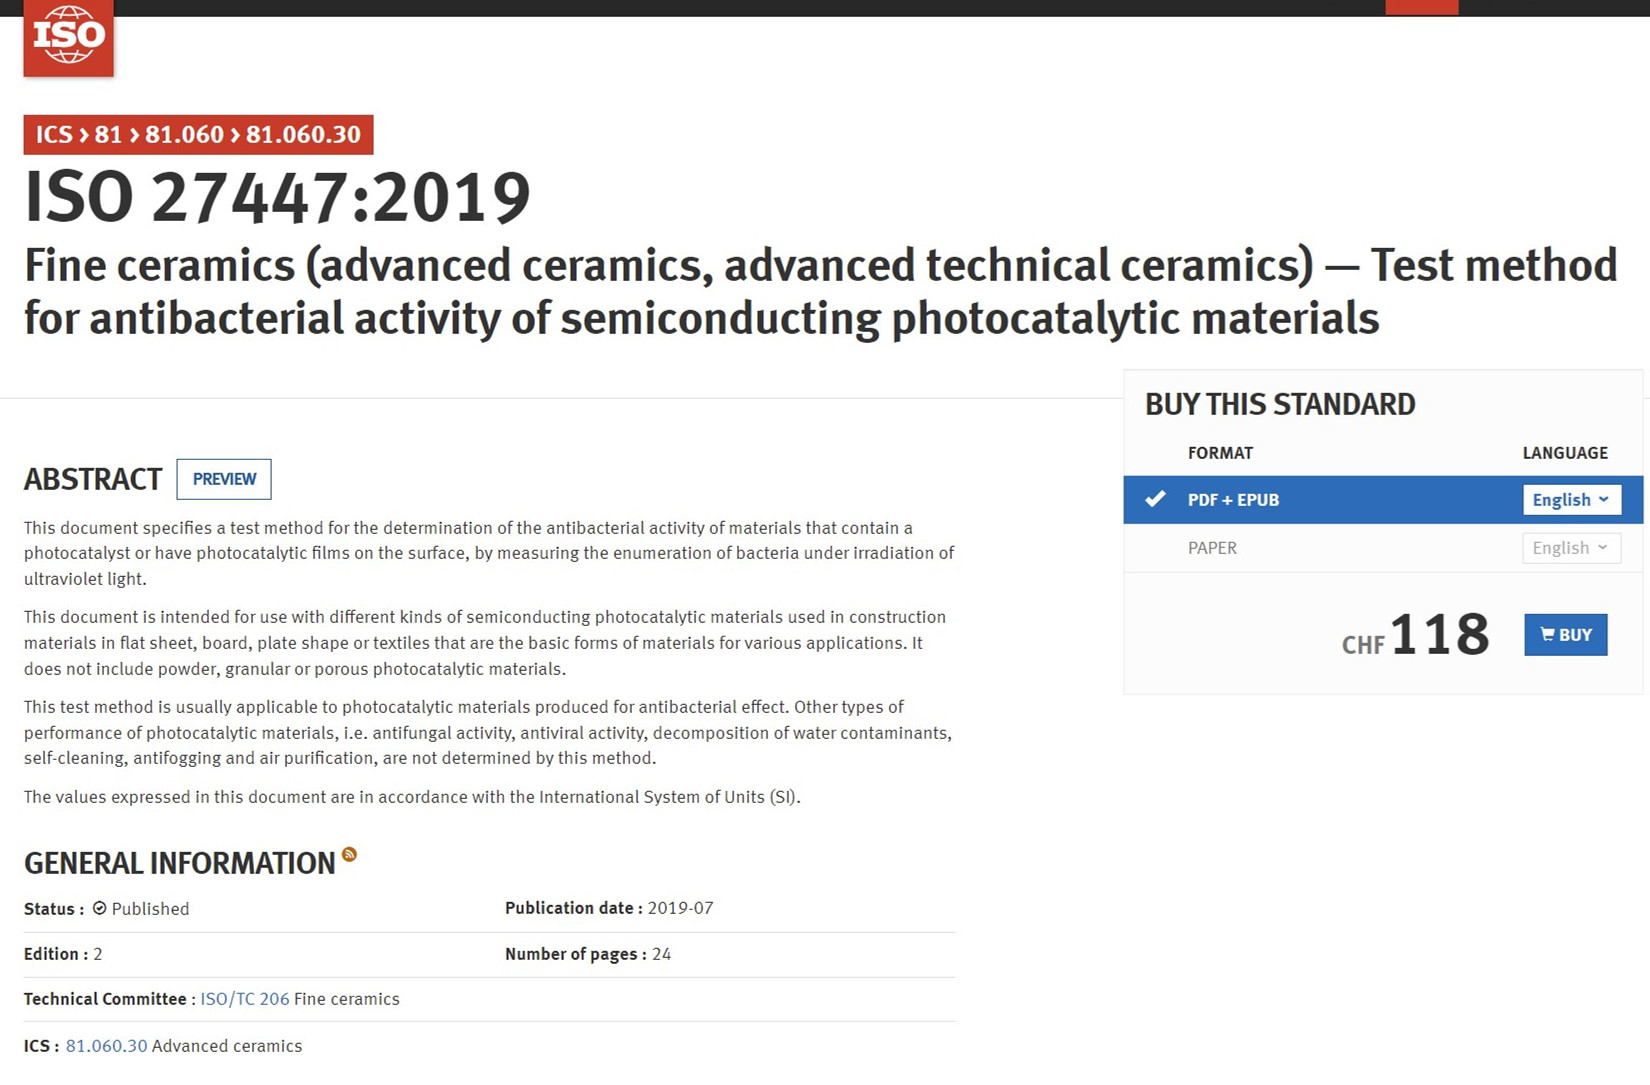1650x1085 pixels.
Task: Open English language dropdown for PAPER
Action: (x=1571, y=548)
